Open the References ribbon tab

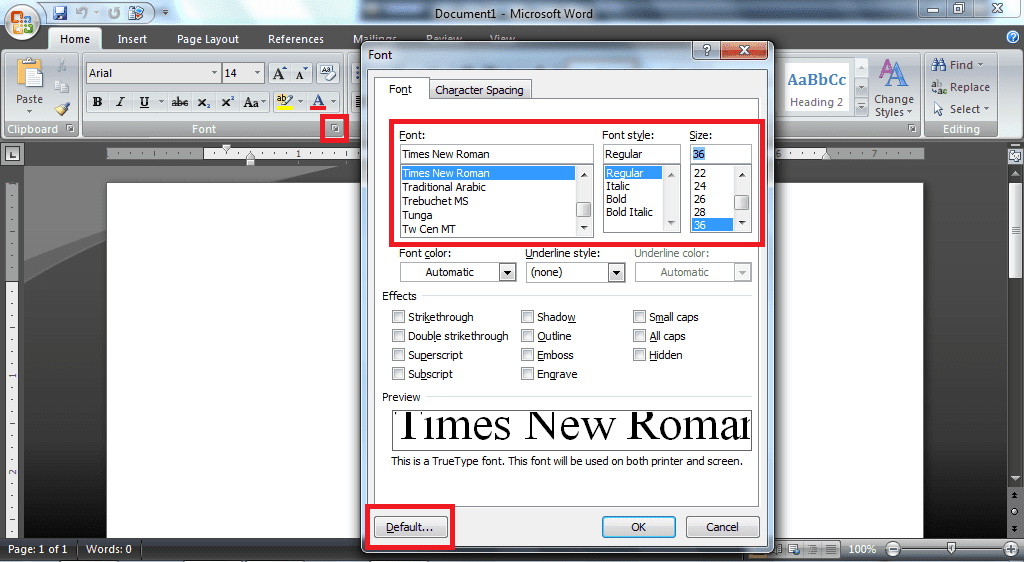(296, 39)
